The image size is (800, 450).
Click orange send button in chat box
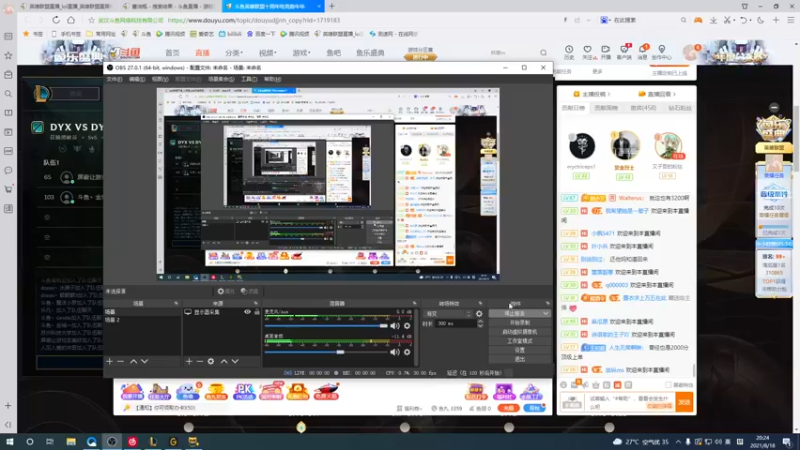(x=684, y=402)
